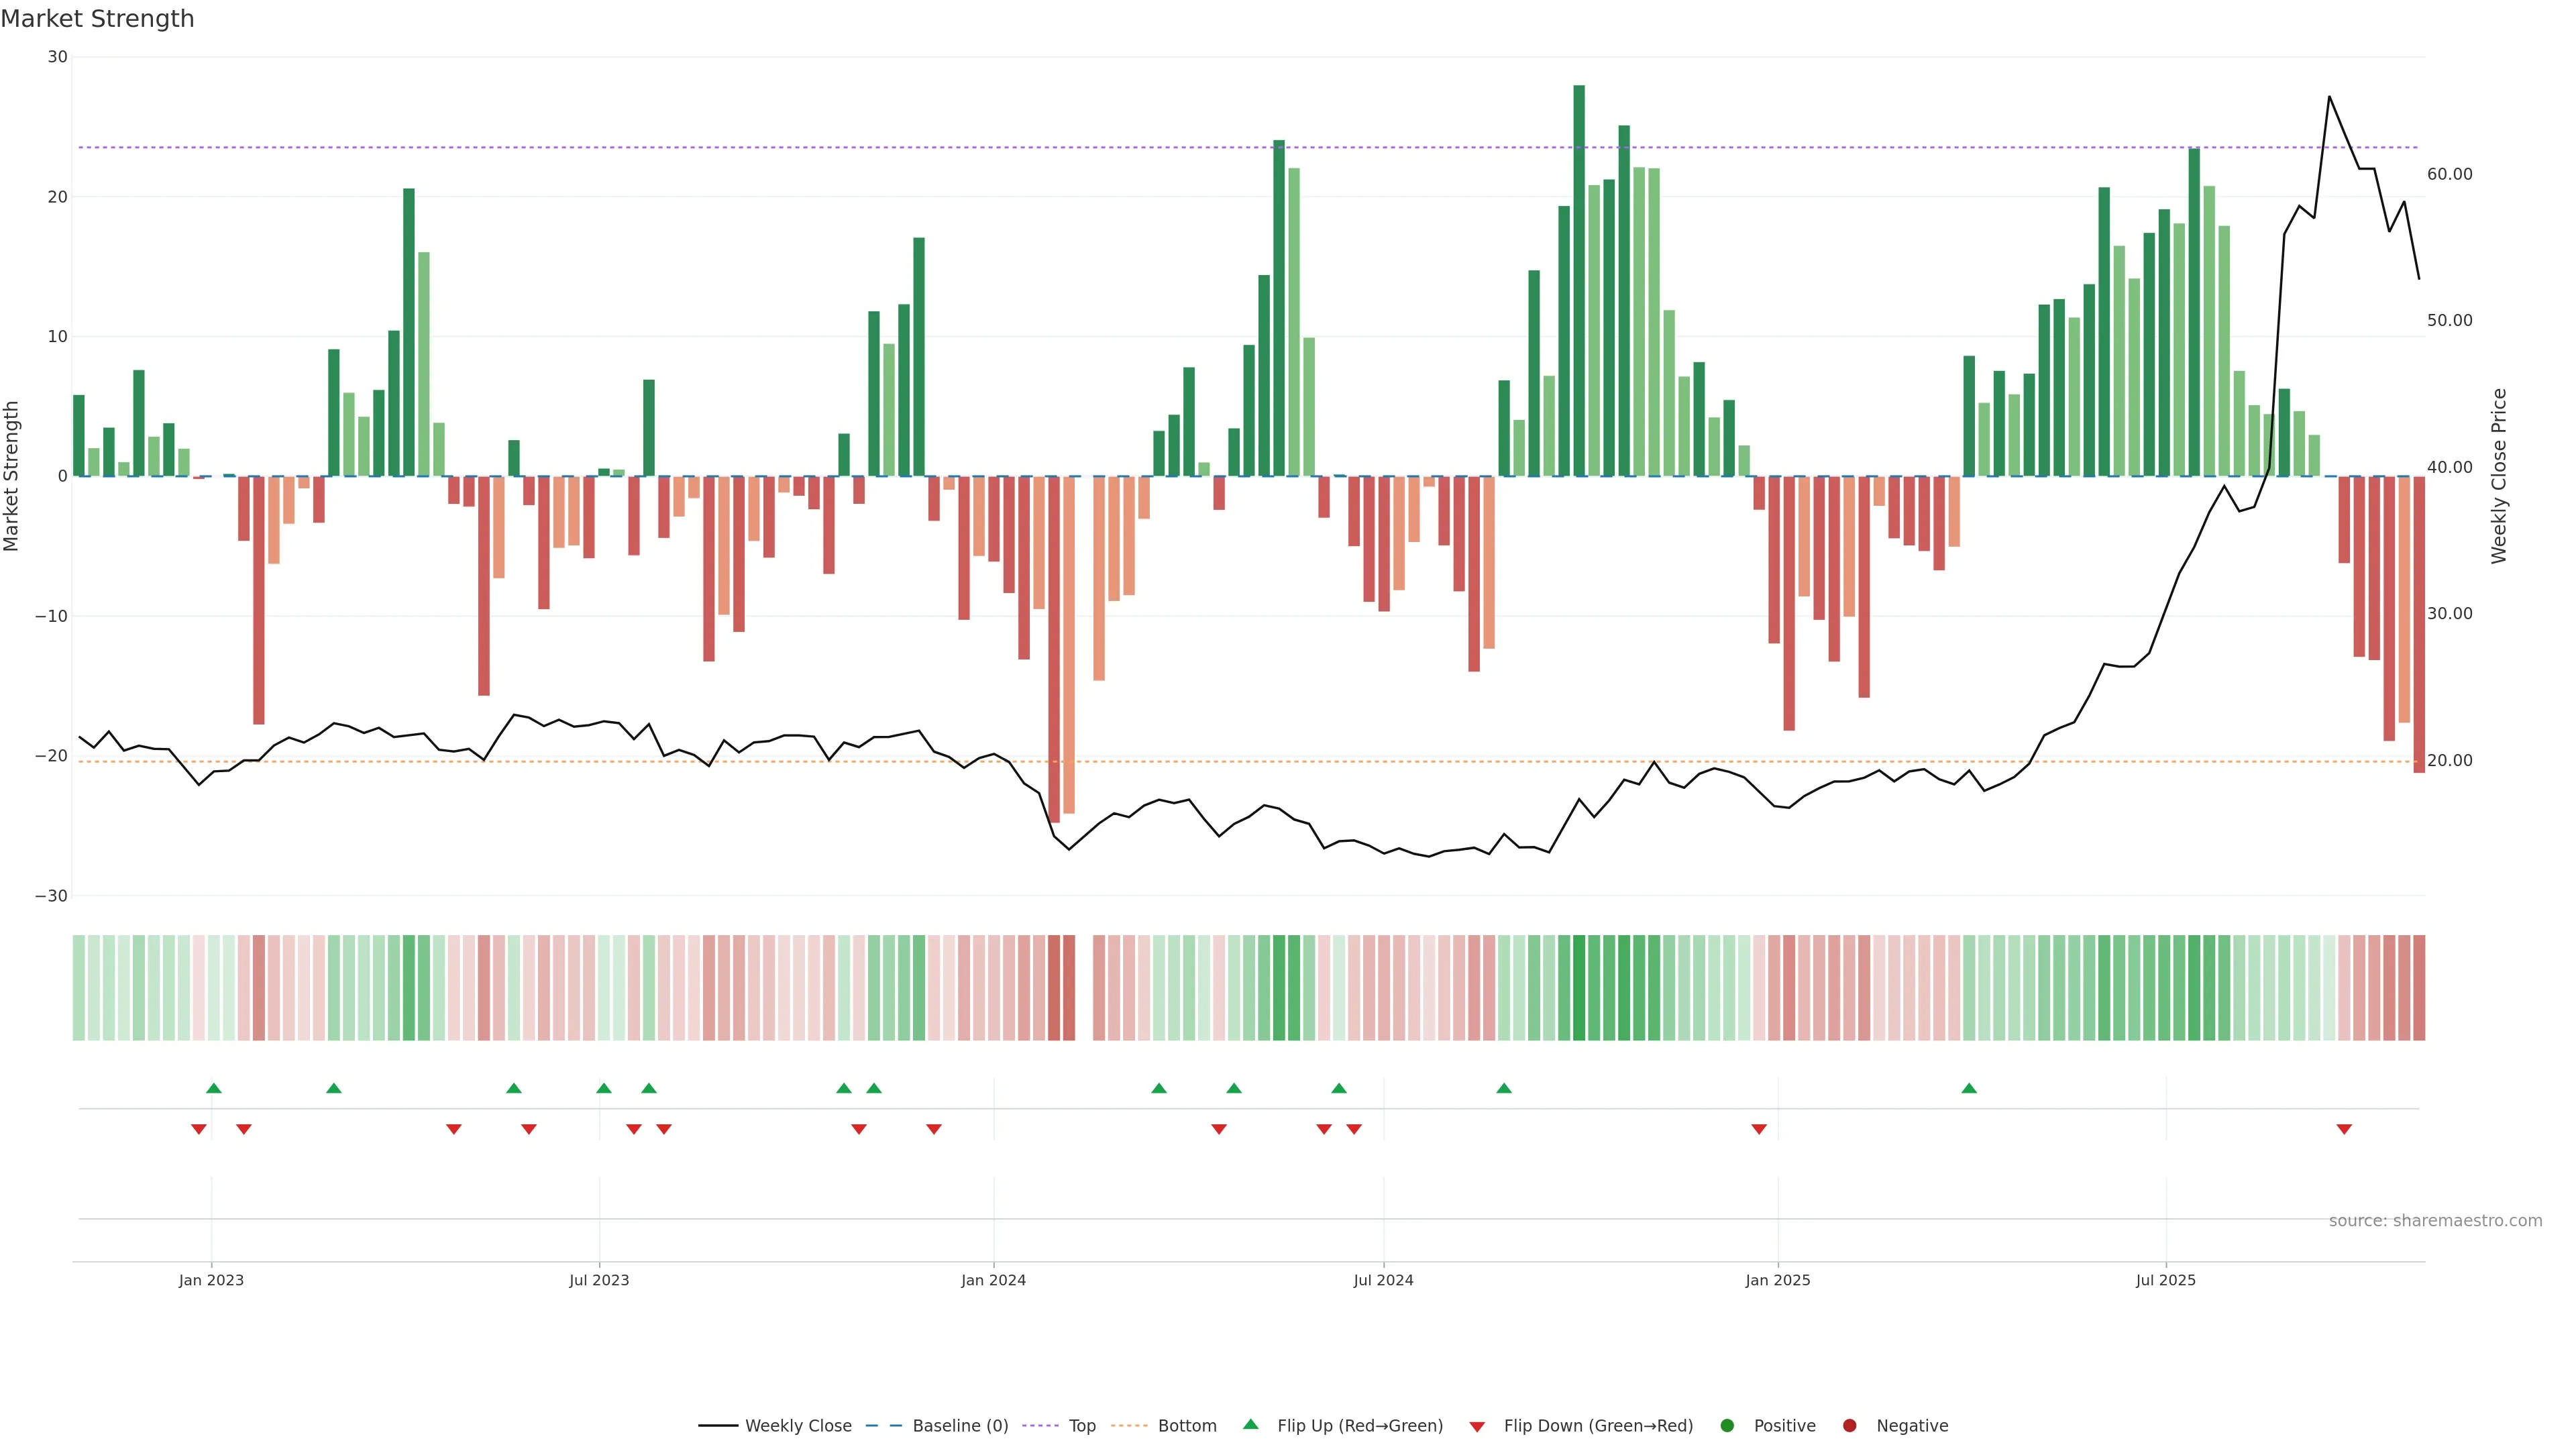Click the Jul 2024 x-axis label
The image size is (2576, 1449).
(1383, 1280)
